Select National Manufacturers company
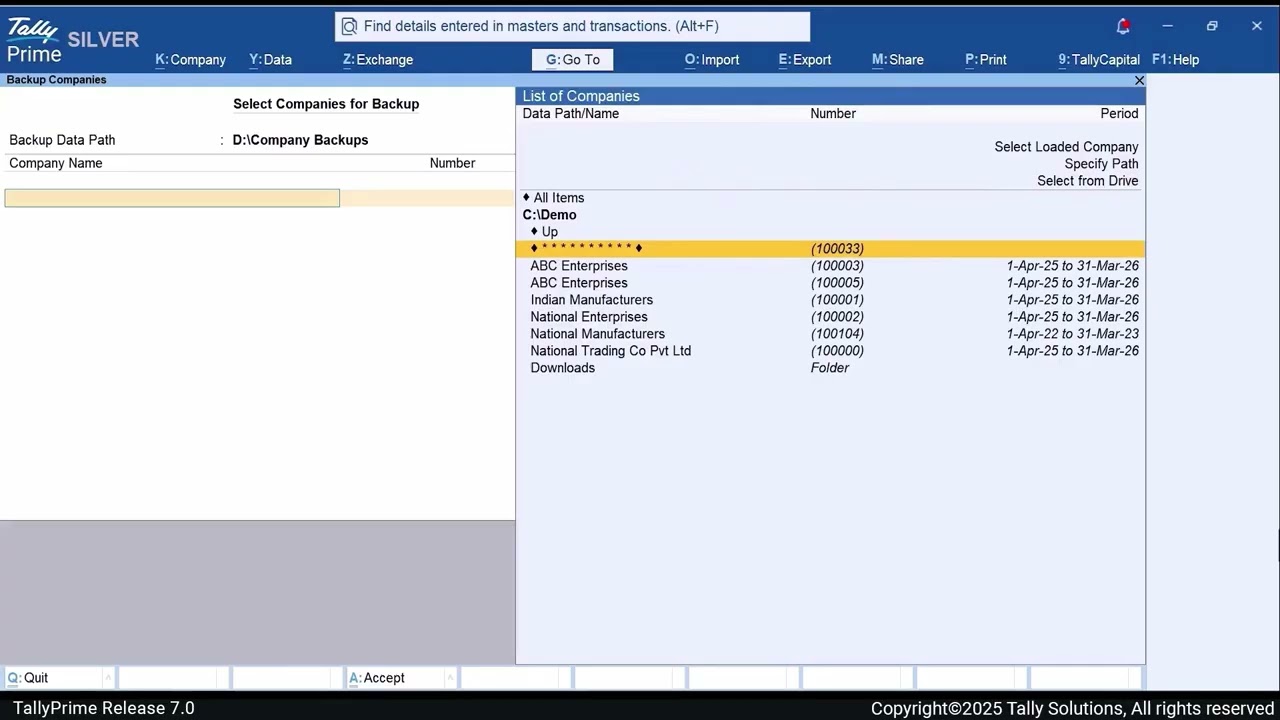Screen dimensions: 1280x720 click(830, 334)
